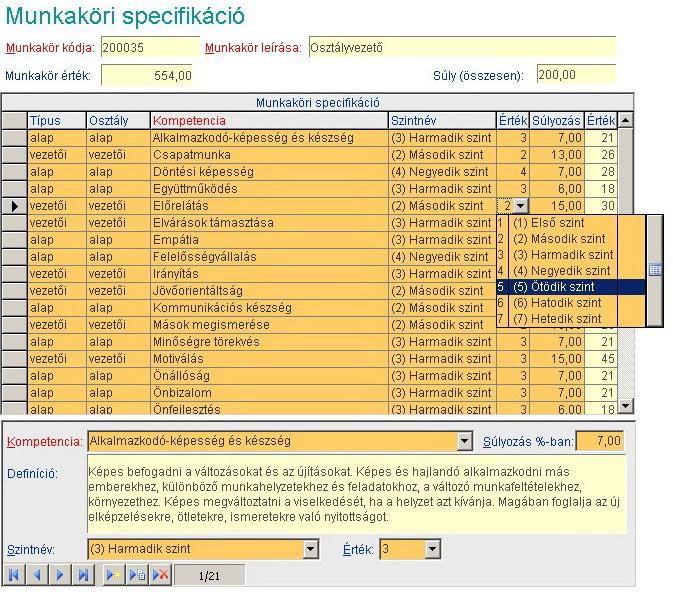Click the Elvárások támasztása cell
Viewport: 673px width, 596px height.
[x=269, y=223]
